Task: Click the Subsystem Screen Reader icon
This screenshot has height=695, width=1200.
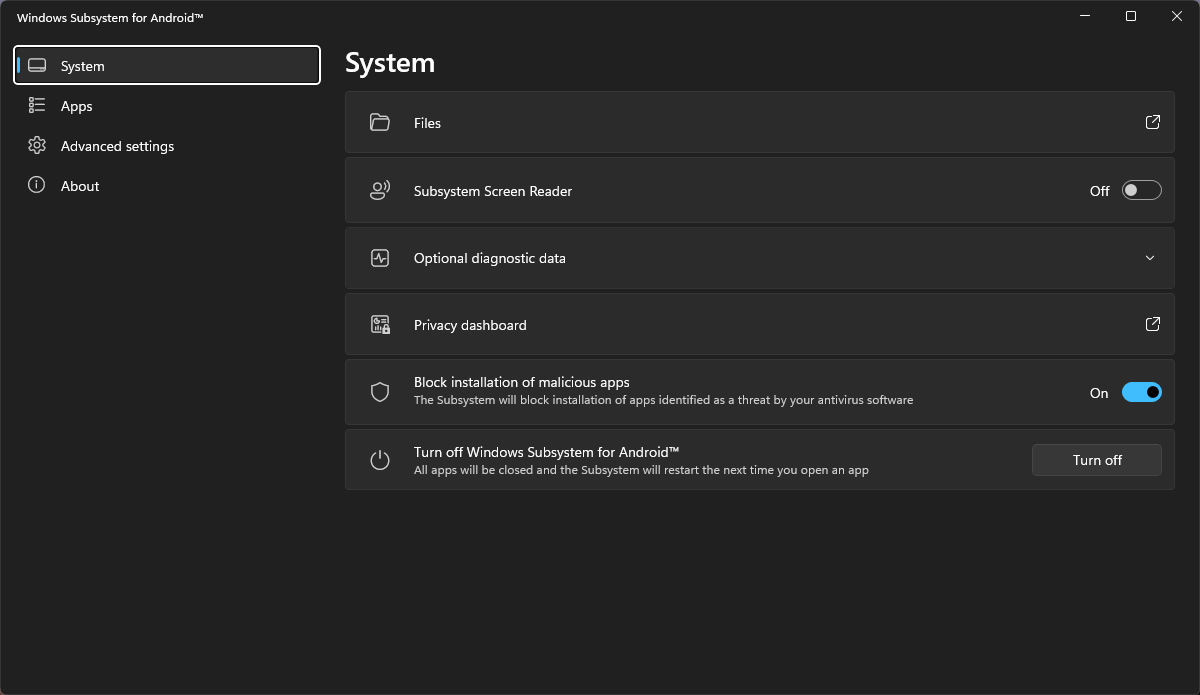Action: pyautogui.click(x=379, y=191)
